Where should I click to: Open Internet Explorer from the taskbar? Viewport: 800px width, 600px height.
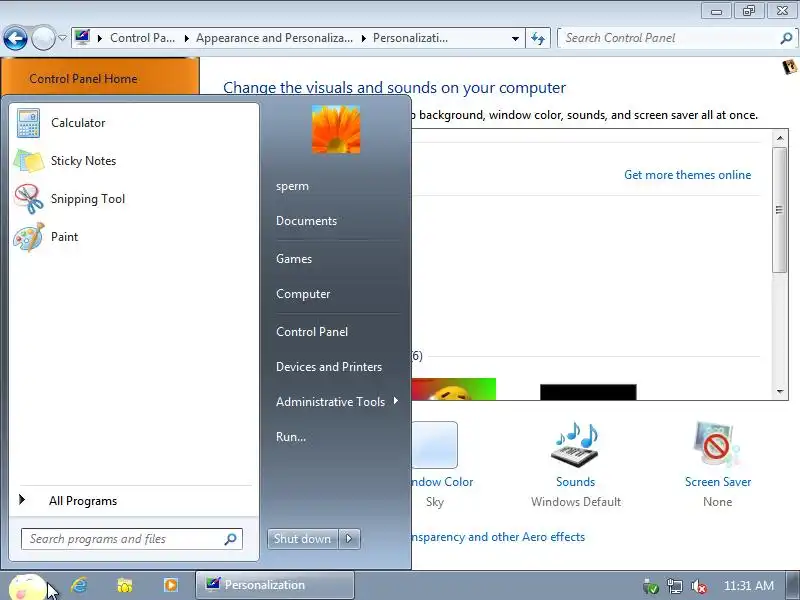(79, 585)
